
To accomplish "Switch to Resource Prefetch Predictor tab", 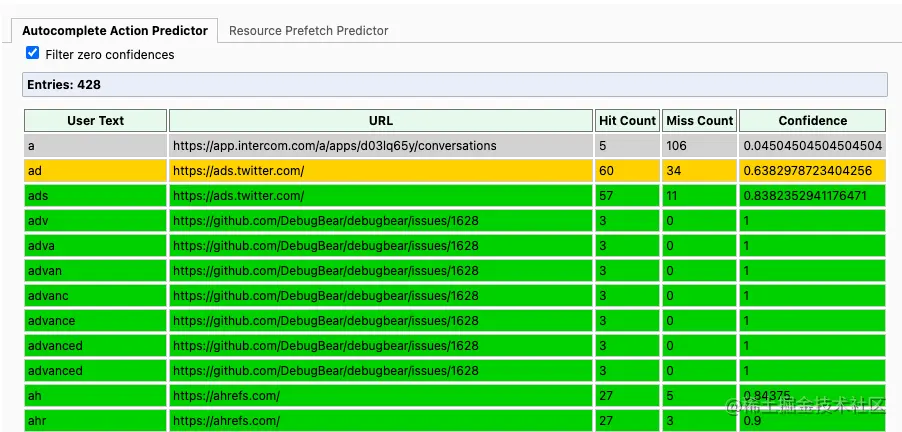I will click(308, 30).
